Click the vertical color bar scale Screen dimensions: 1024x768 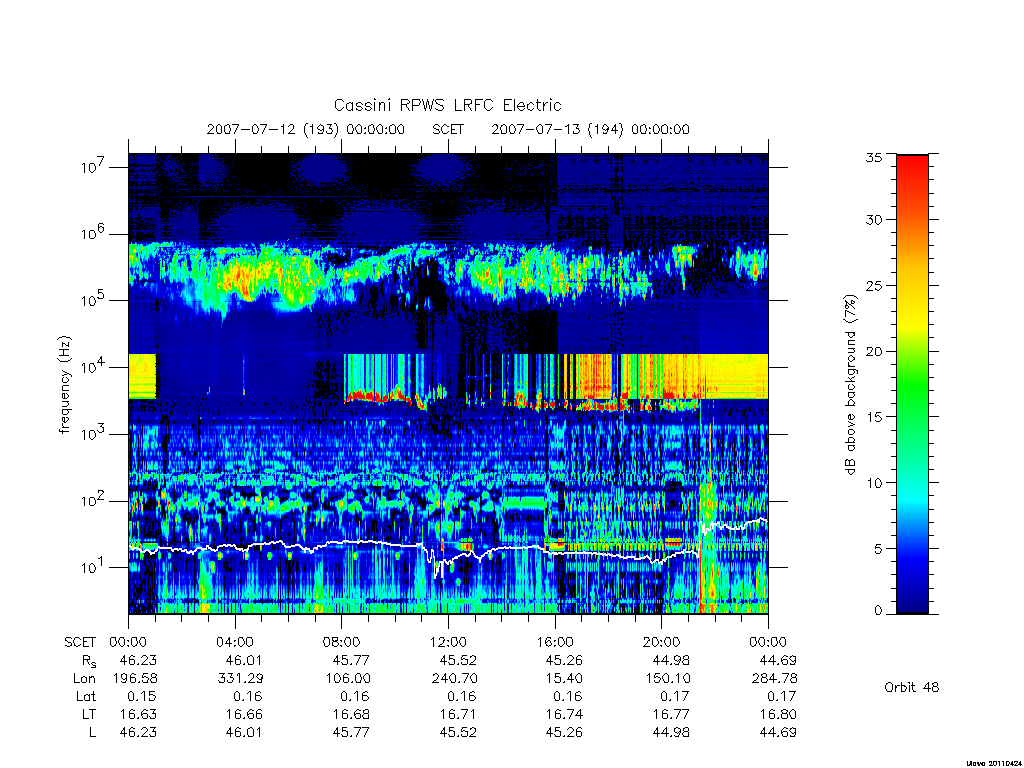(x=912, y=384)
